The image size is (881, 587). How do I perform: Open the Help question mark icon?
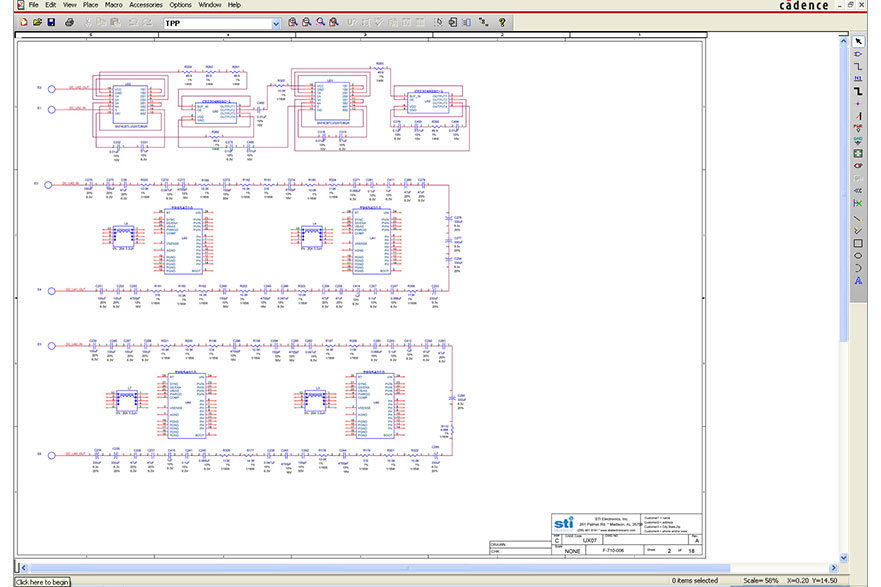(x=502, y=22)
